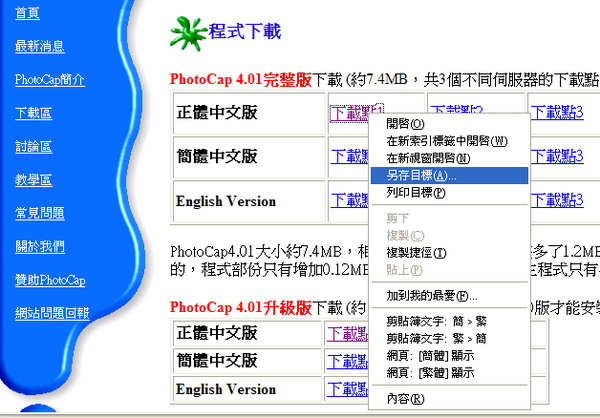Open the PhotoCap簡介 sidebar link
Image resolution: width=600 pixels, height=418 pixels.
(x=49, y=79)
